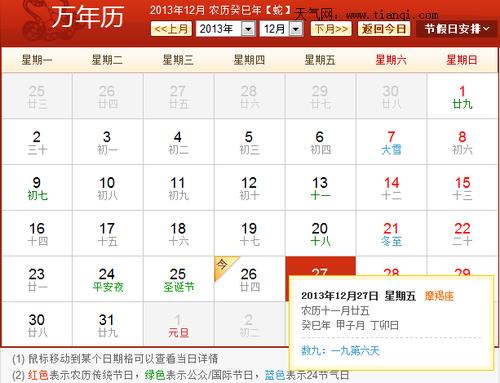The image size is (500, 383).
Task: Select December 8 初六 cell
Action: [462, 142]
